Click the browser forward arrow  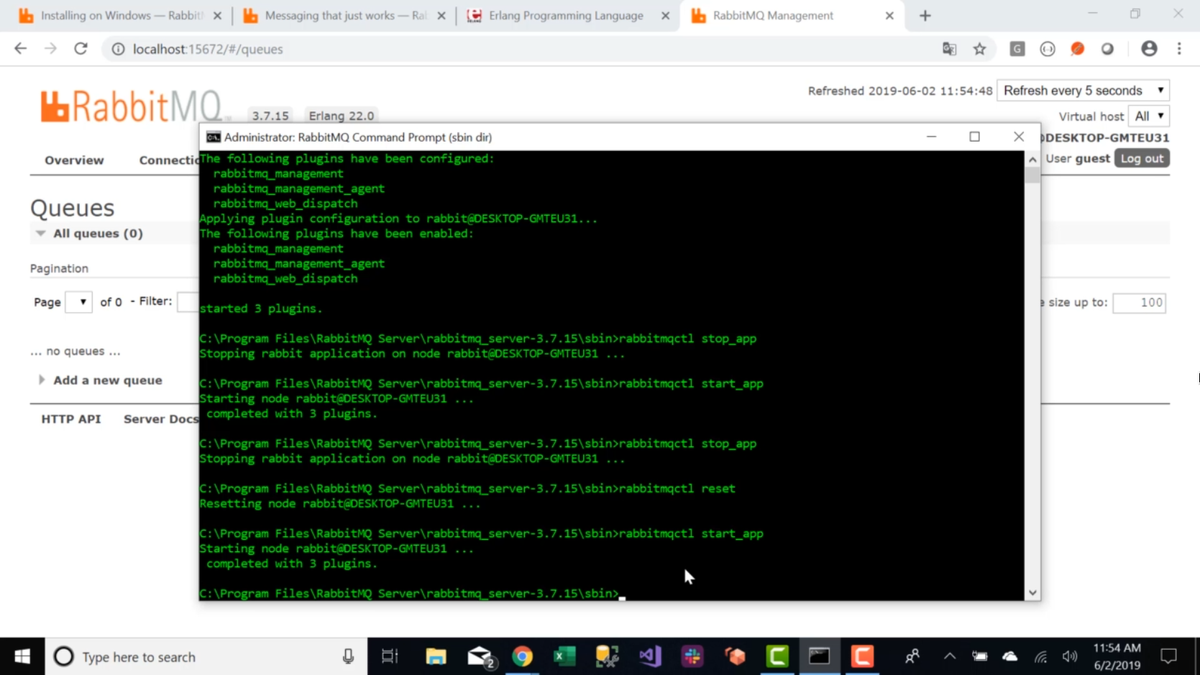[50, 49]
